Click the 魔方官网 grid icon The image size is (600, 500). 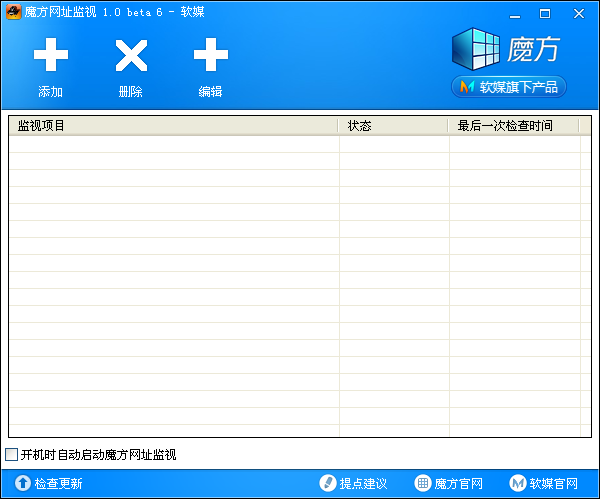pyautogui.click(x=423, y=483)
